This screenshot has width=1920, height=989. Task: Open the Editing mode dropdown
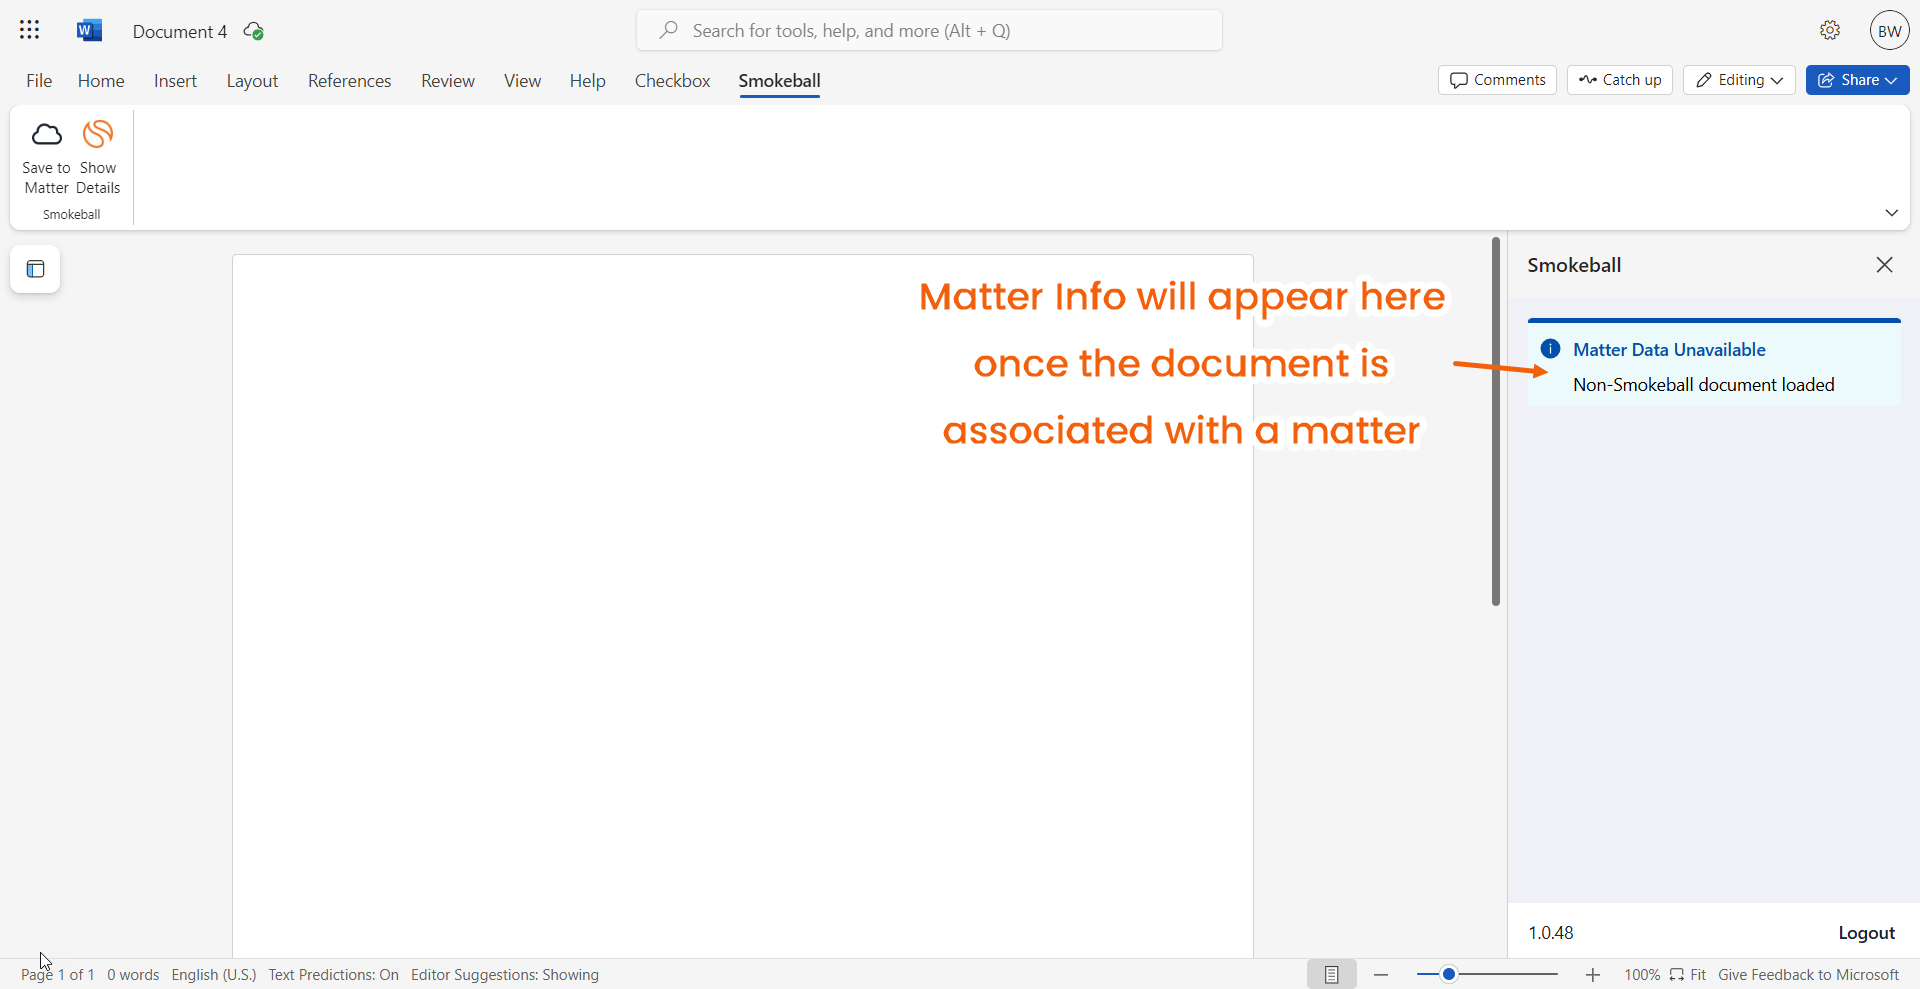[x=1739, y=80]
